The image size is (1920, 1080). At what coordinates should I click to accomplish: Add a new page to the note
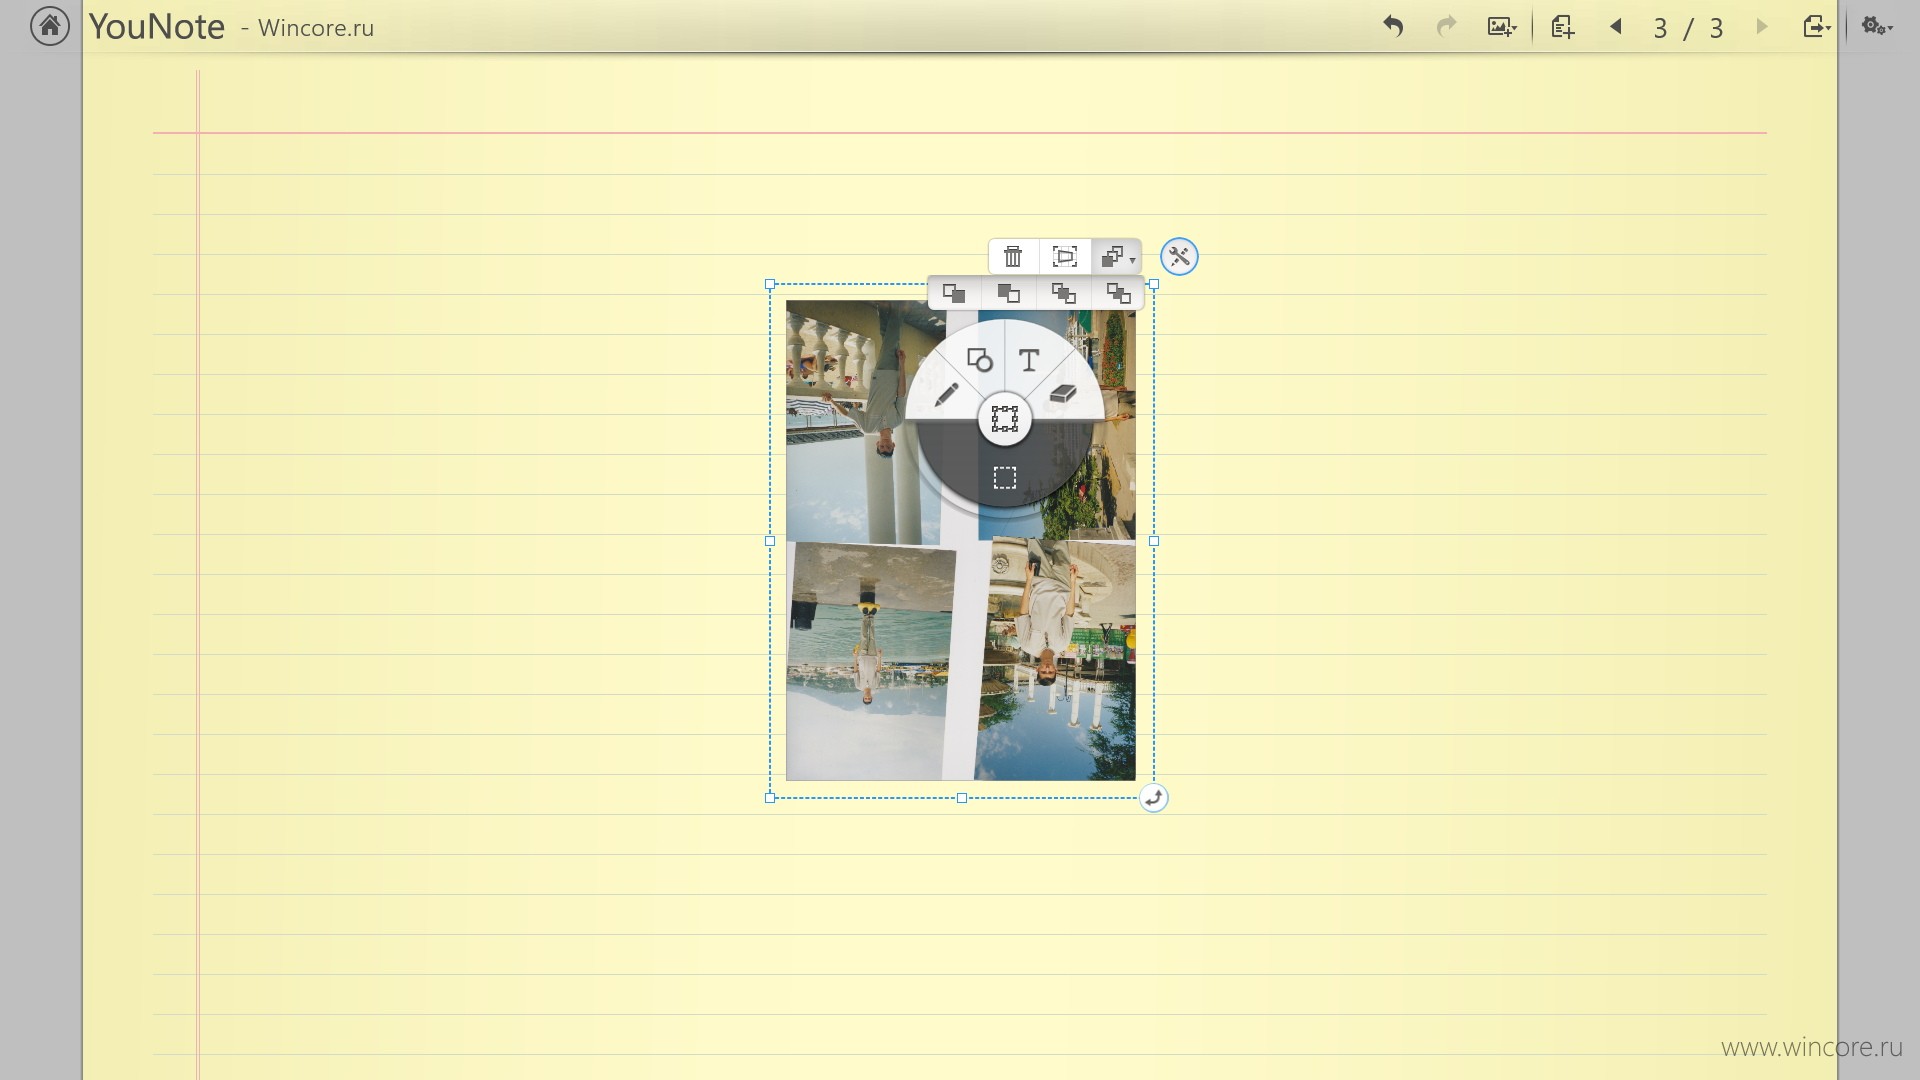coord(1563,27)
